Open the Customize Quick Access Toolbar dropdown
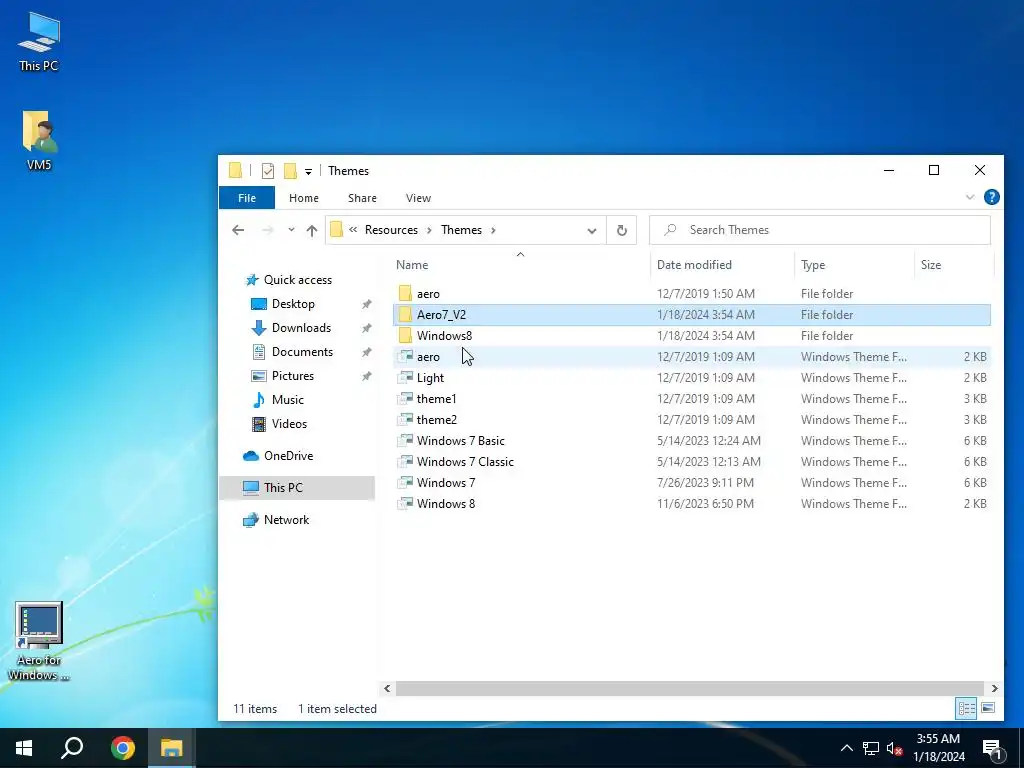 tap(308, 172)
